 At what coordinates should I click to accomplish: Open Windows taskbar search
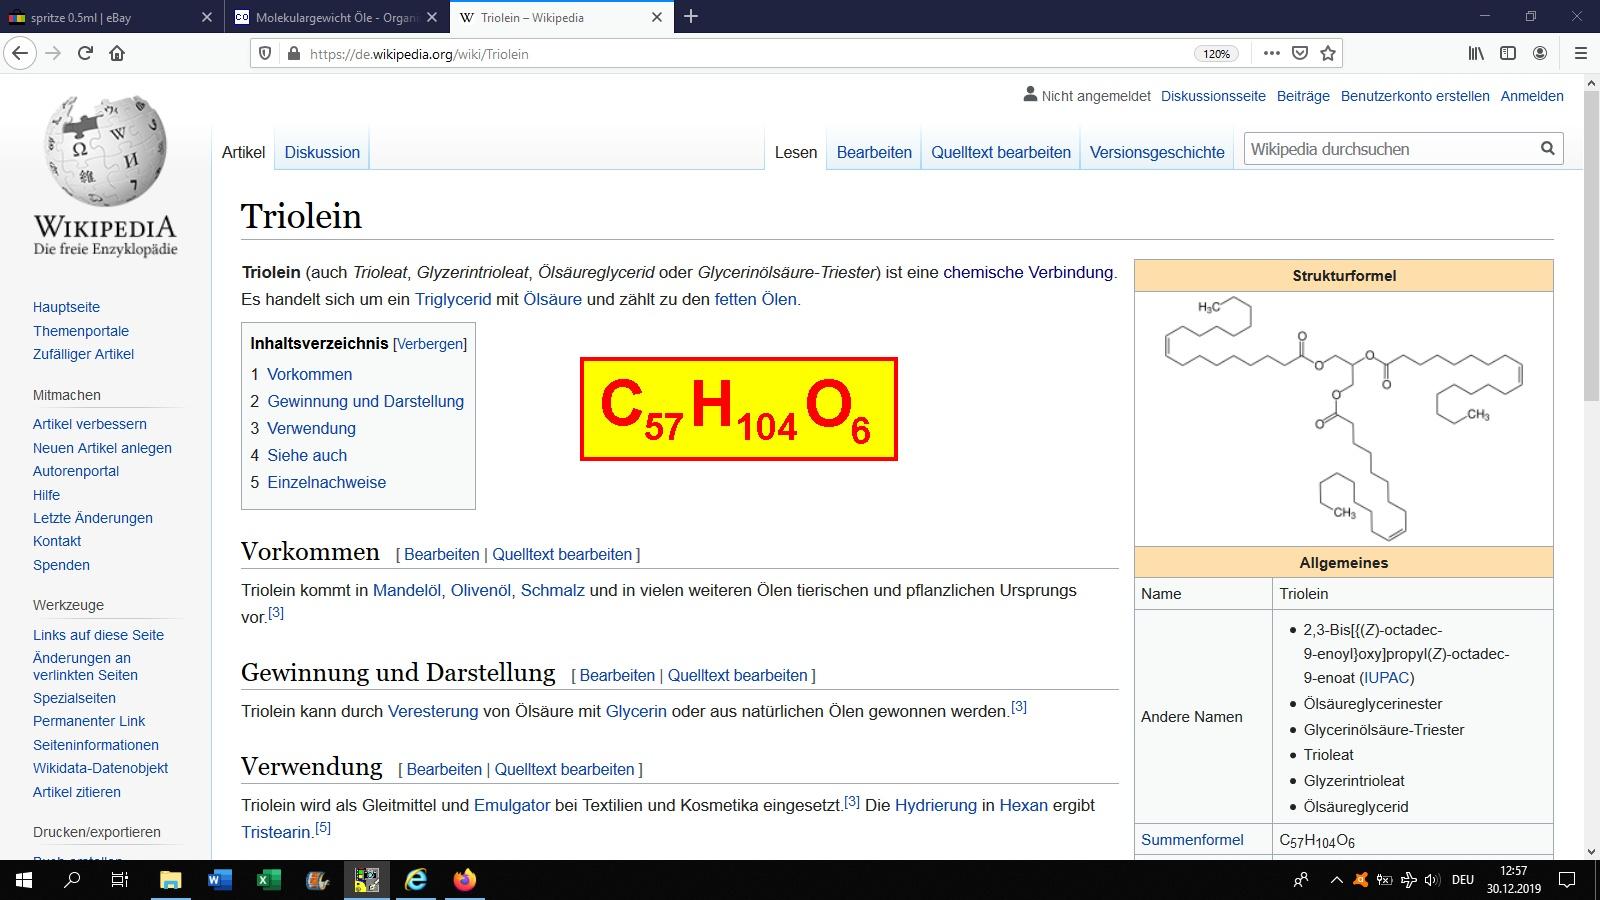72,880
